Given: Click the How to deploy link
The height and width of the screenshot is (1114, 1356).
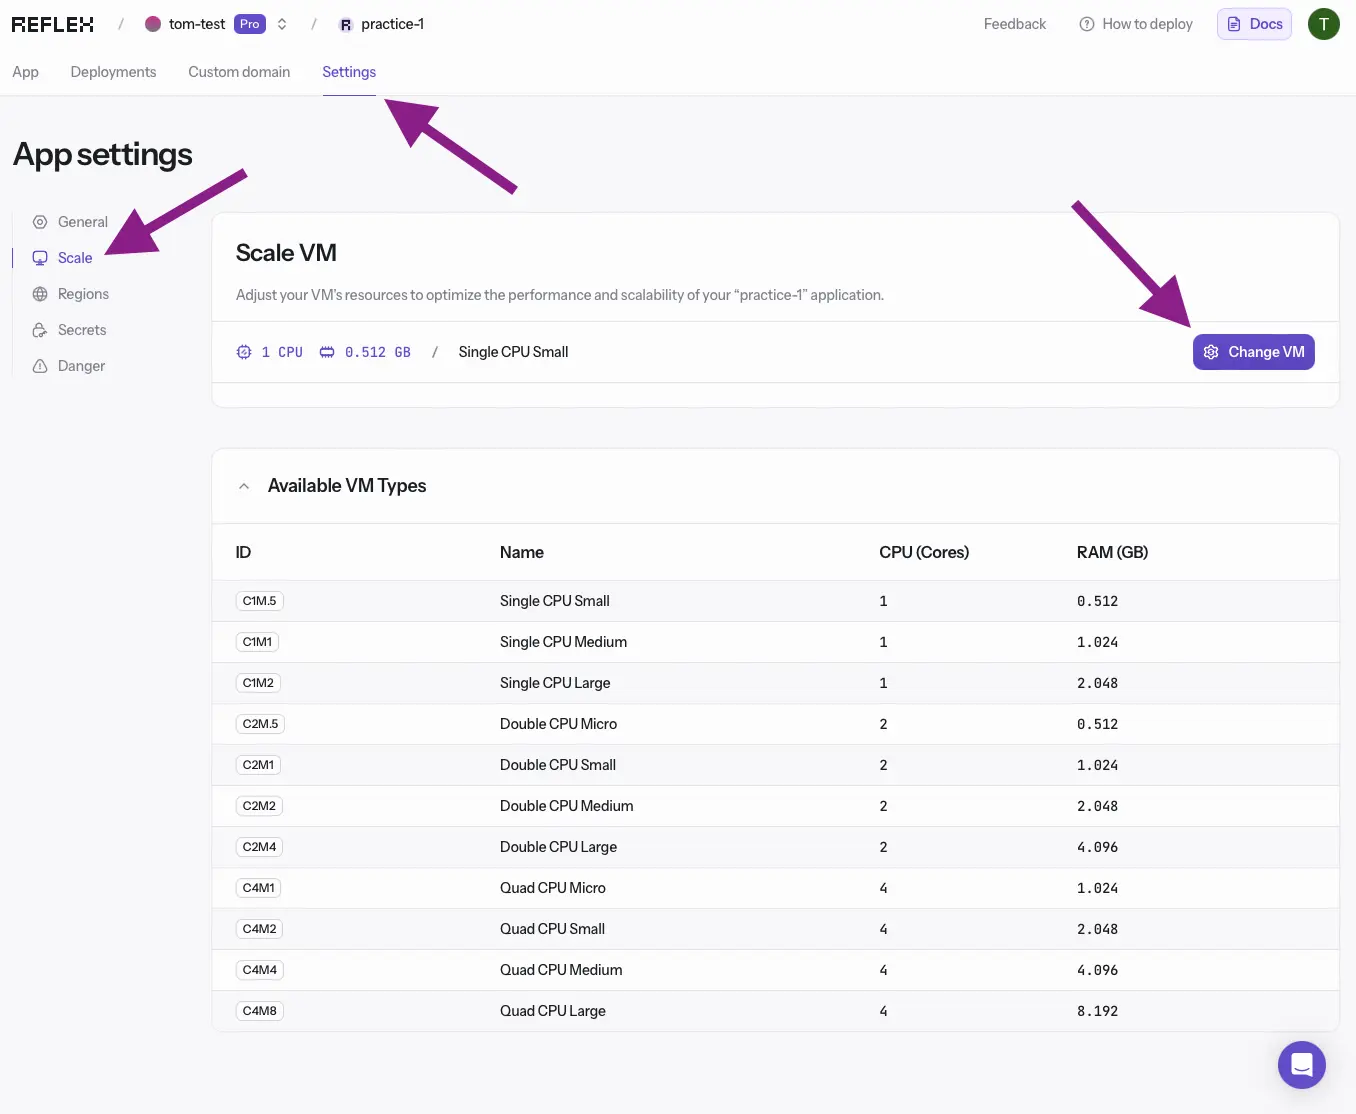Looking at the screenshot, I should 1136,24.
